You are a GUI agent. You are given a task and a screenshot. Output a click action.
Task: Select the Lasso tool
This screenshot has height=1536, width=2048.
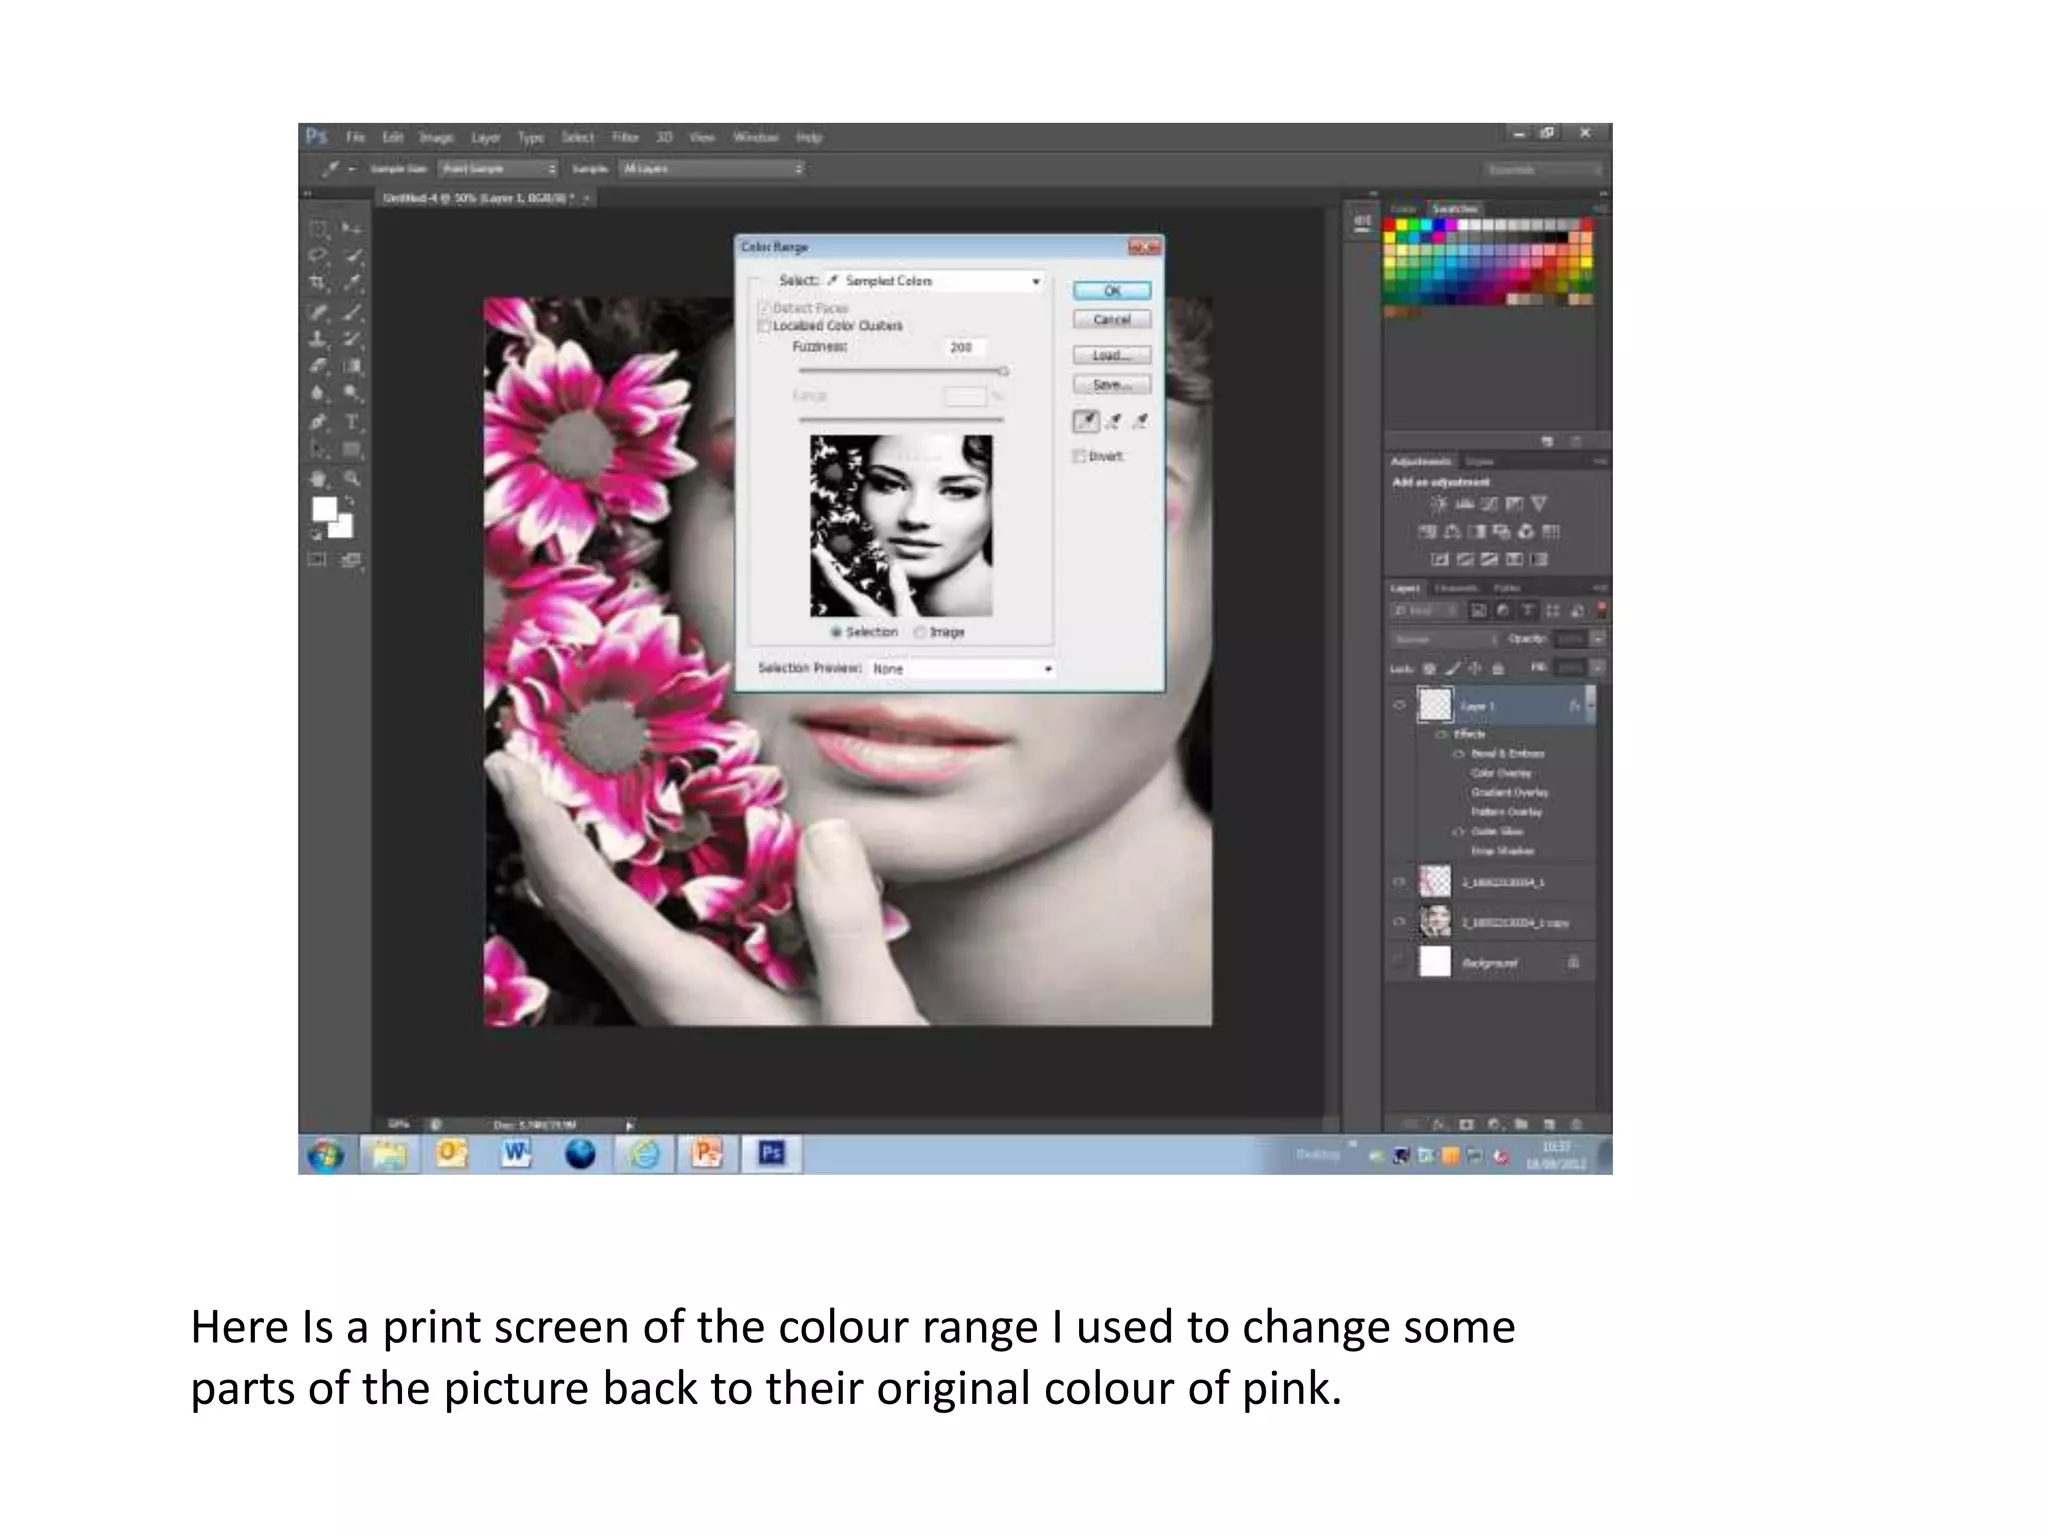[319, 256]
